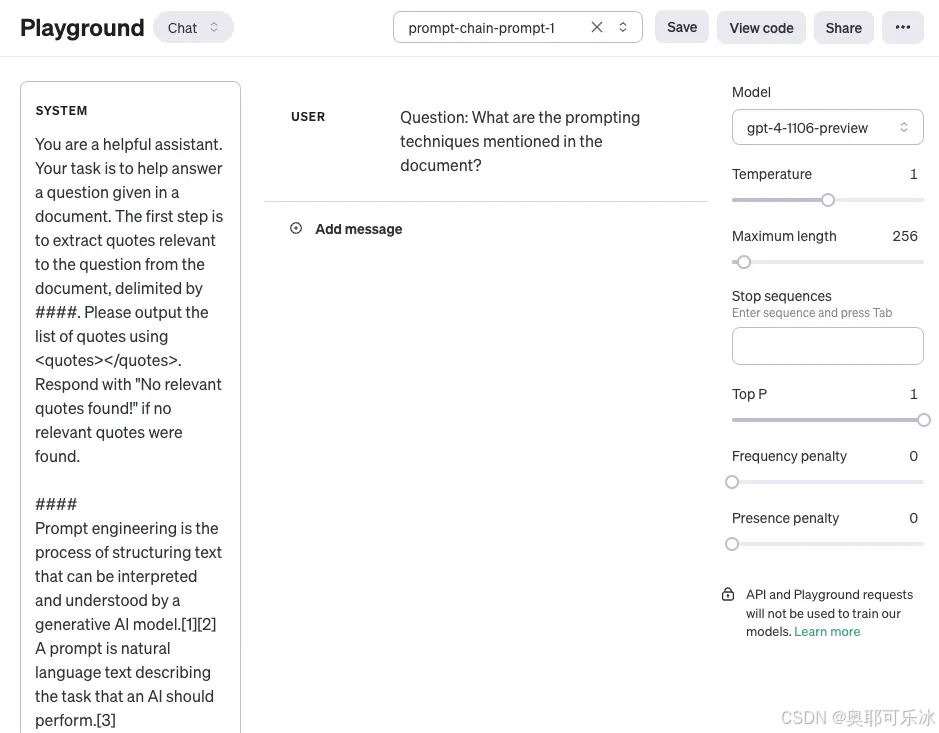The width and height of the screenshot is (939, 733).
Task: Click the Maximum length slider handle
Action: point(744,262)
